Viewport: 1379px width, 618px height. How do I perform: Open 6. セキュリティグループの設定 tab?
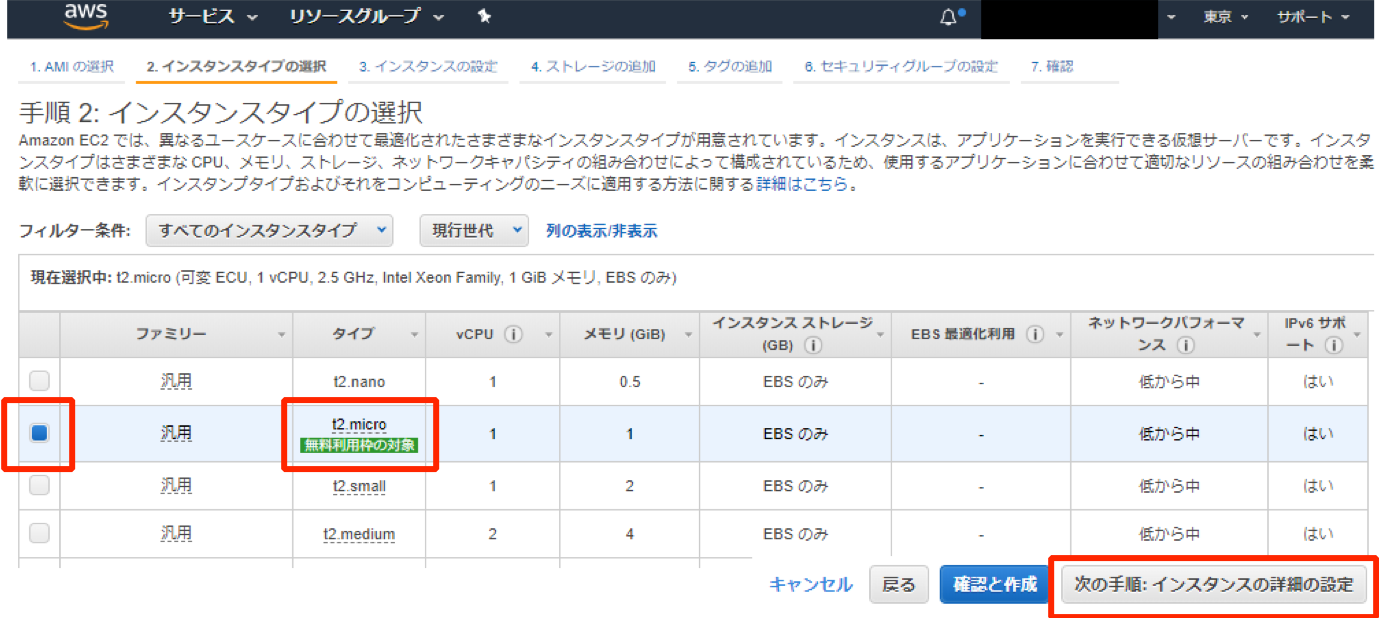(901, 67)
